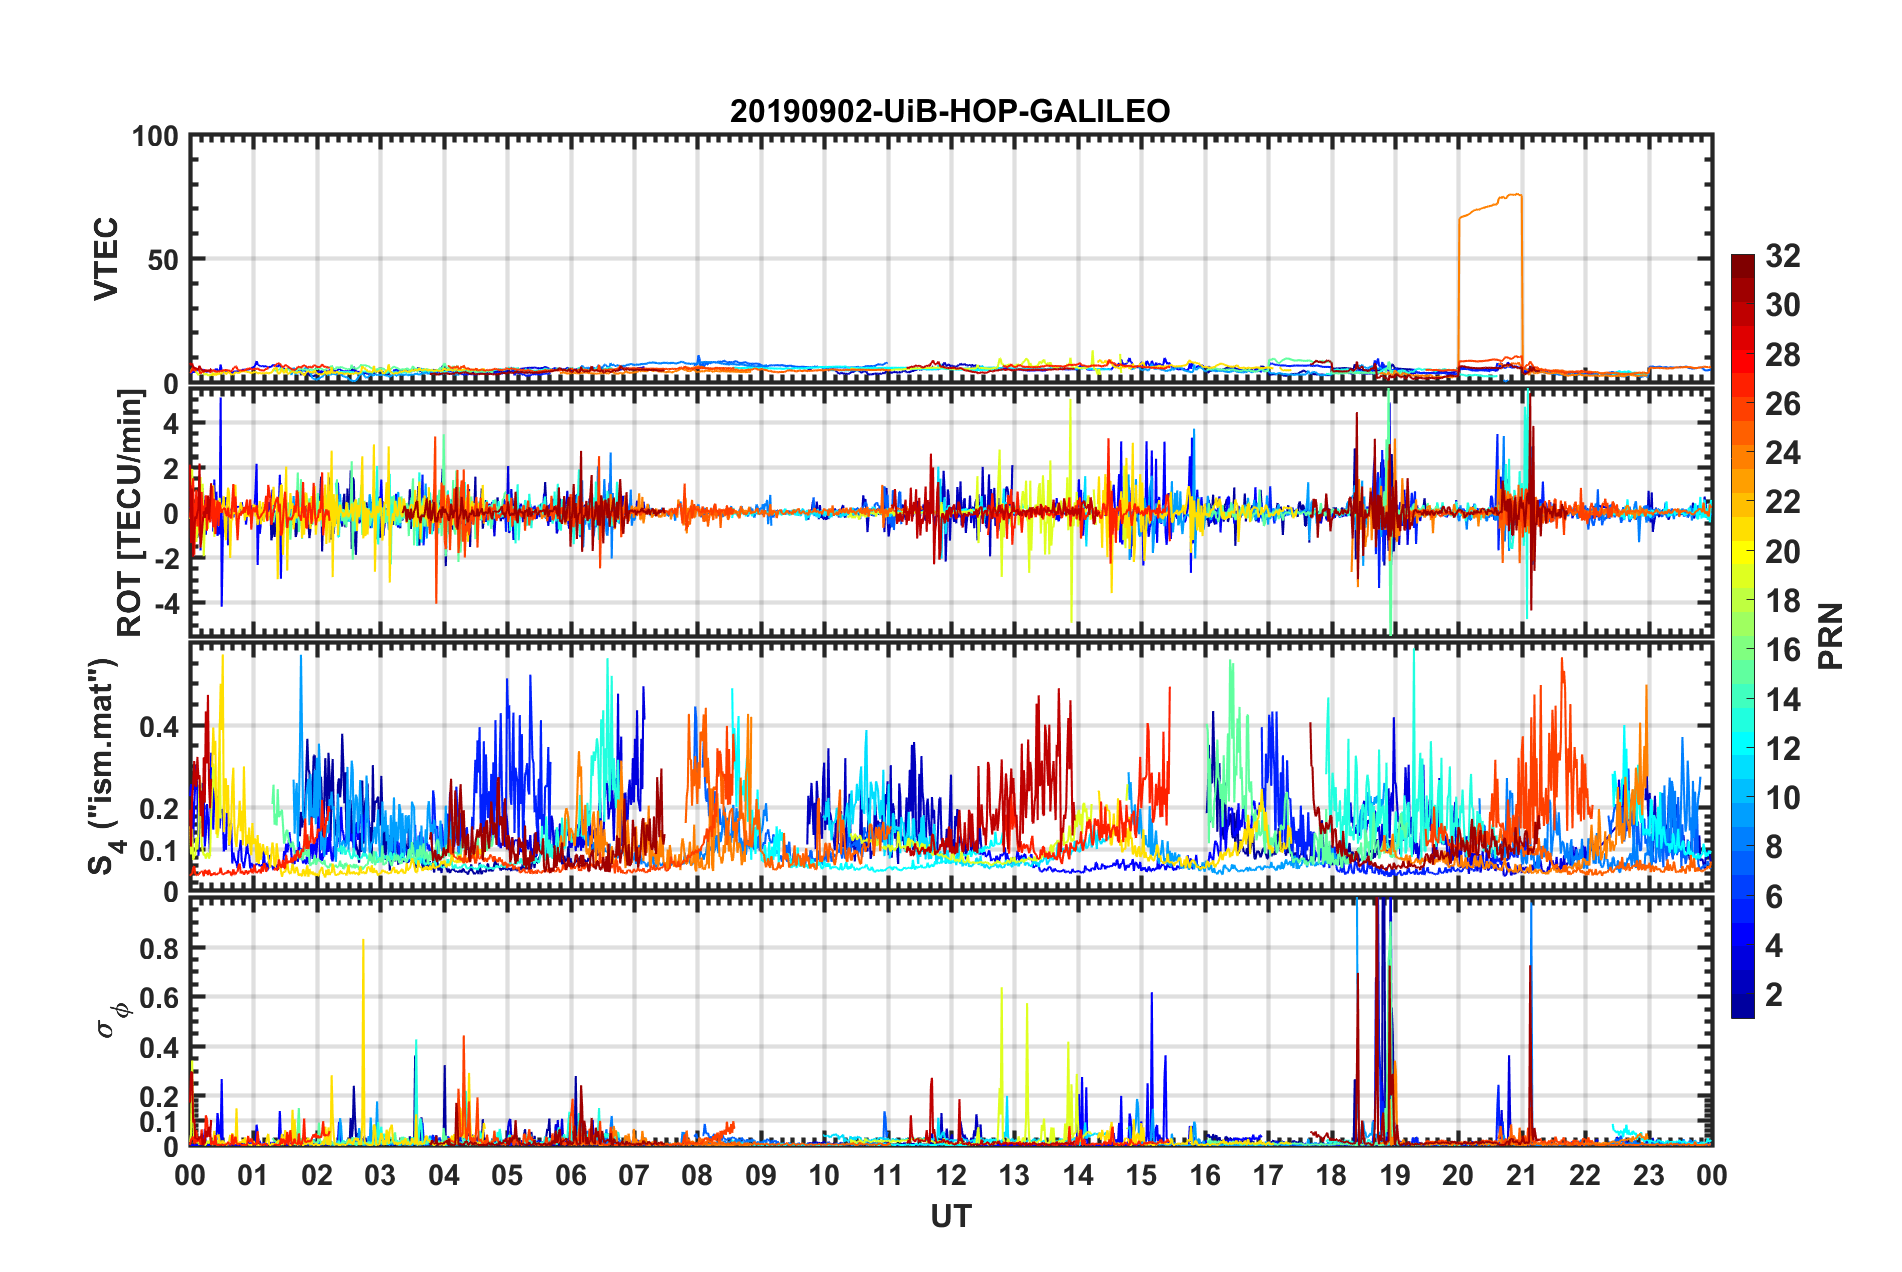1902x1272 pixels.
Task: Select the 100 tick on VTEC axis
Action: 155,136
